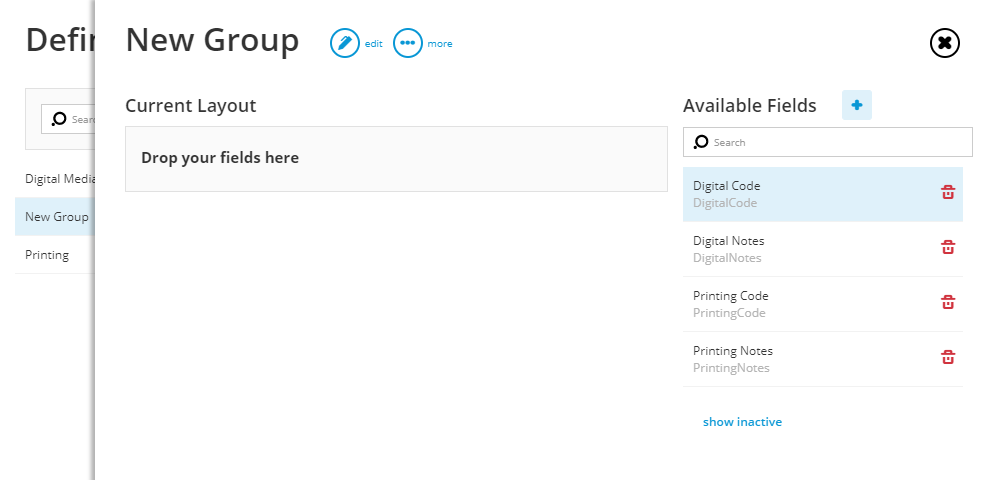The height and width of the screenshot is (480, 985).
Task: Select the Digital Notes field
Action: pyautogui.click(x=823, y=249)
